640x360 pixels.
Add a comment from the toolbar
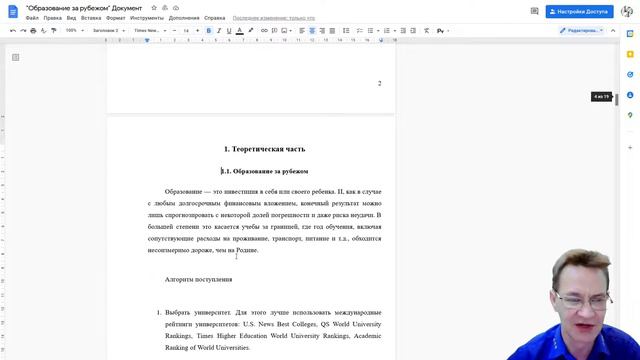pos(274,31)
